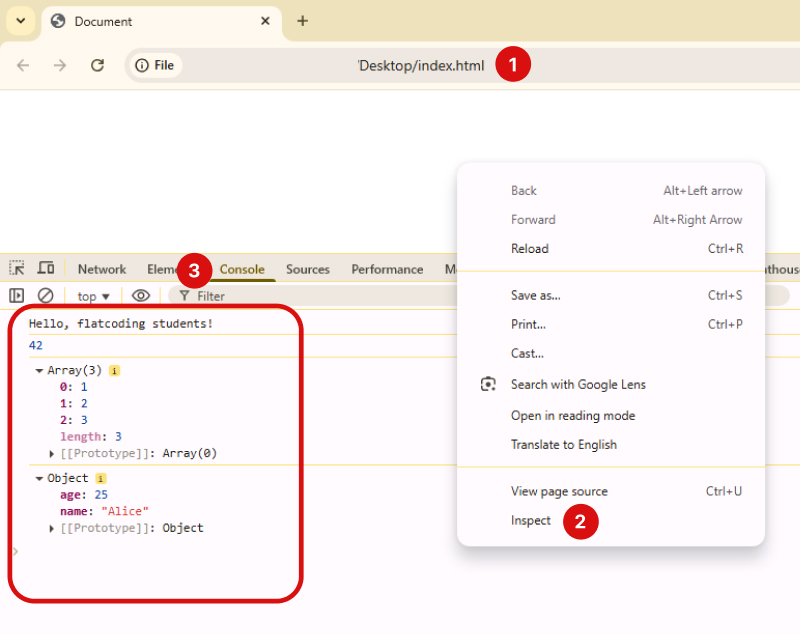Choose Translate to English

click(611, 445)
